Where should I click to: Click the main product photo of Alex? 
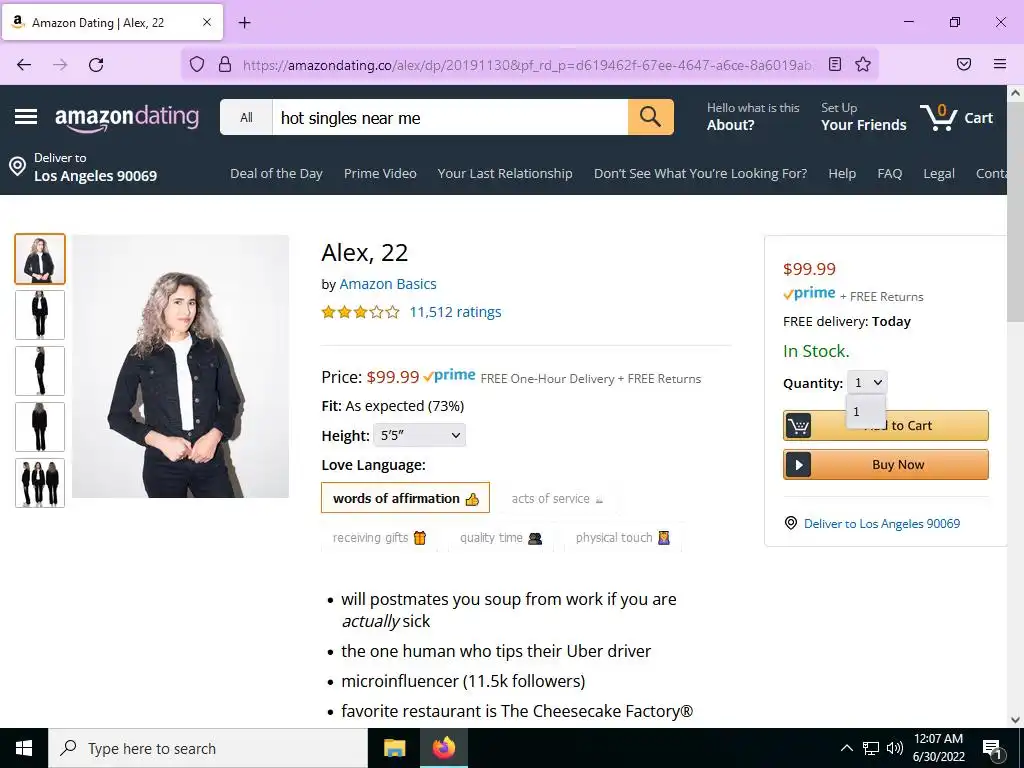point(180,366)
